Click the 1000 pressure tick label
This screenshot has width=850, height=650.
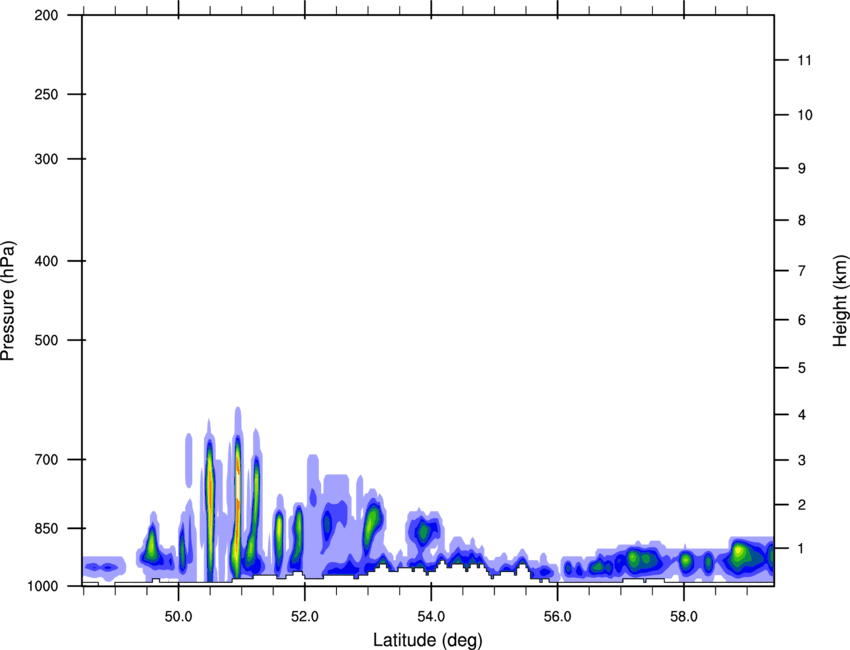43,586
